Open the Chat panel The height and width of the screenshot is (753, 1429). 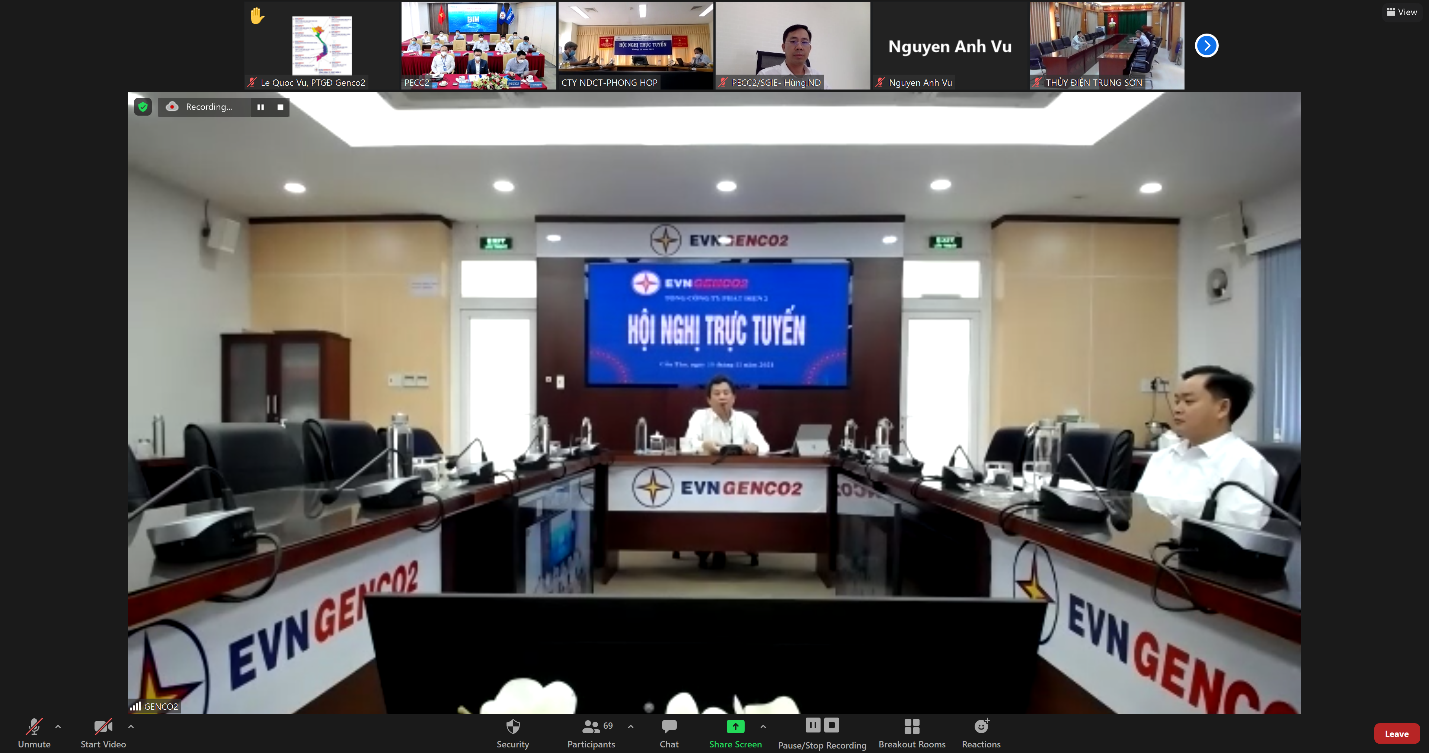669,727
